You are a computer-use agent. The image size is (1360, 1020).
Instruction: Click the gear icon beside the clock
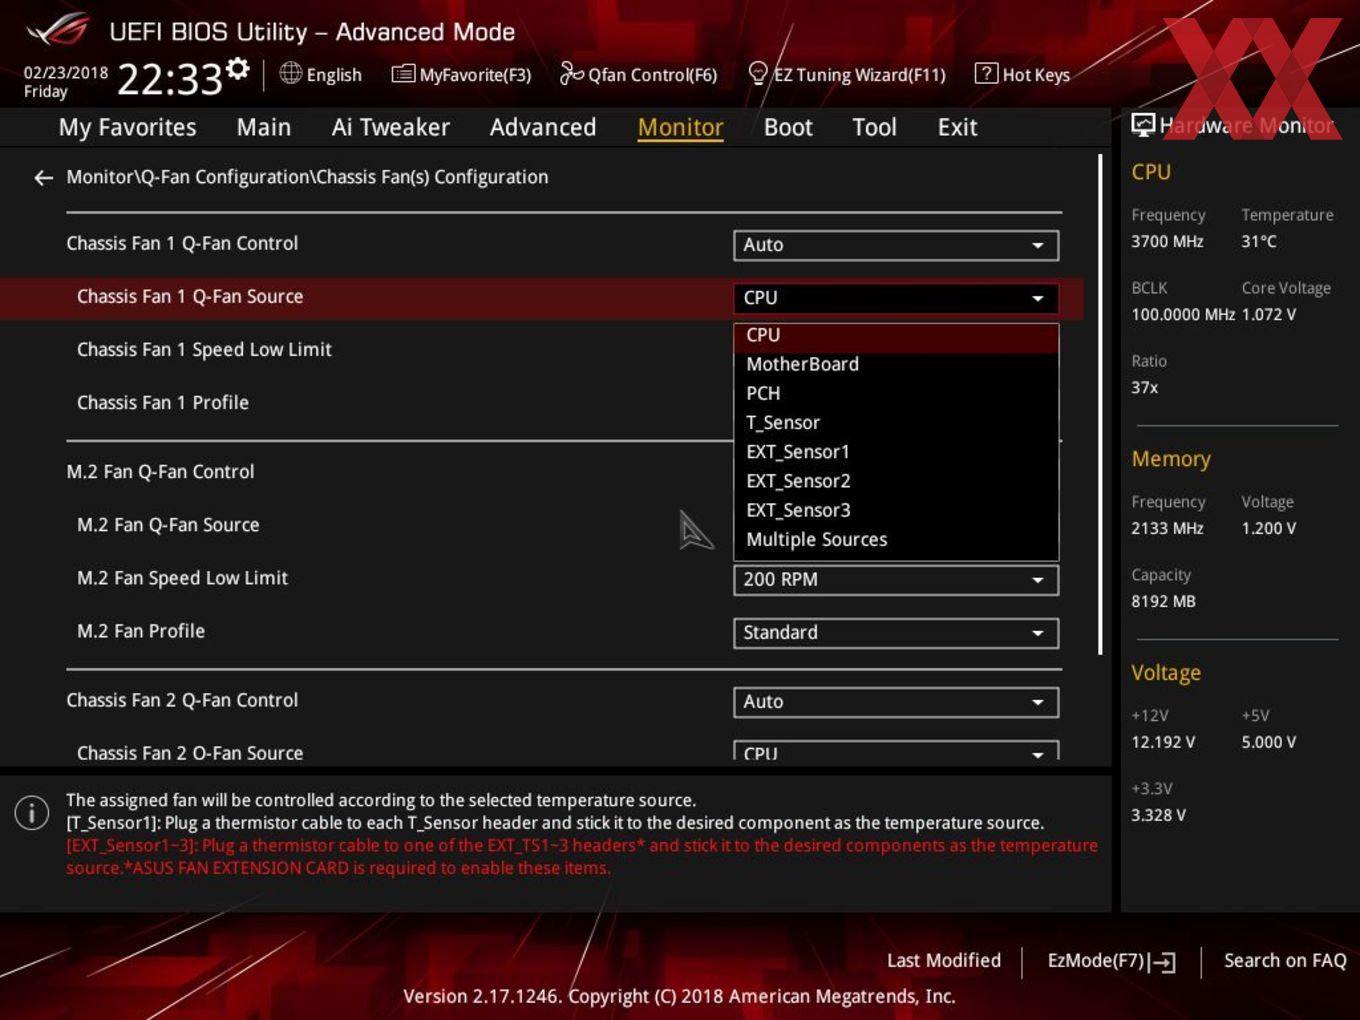237,68
